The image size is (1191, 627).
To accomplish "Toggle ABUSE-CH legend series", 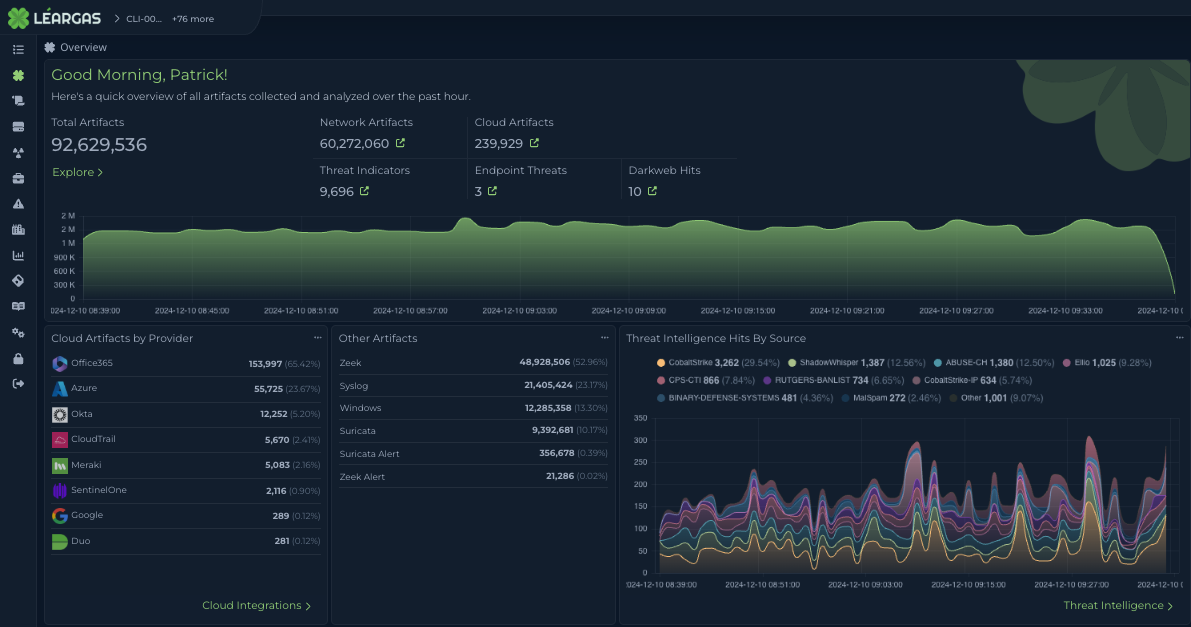I will click(x=994, y=363).
